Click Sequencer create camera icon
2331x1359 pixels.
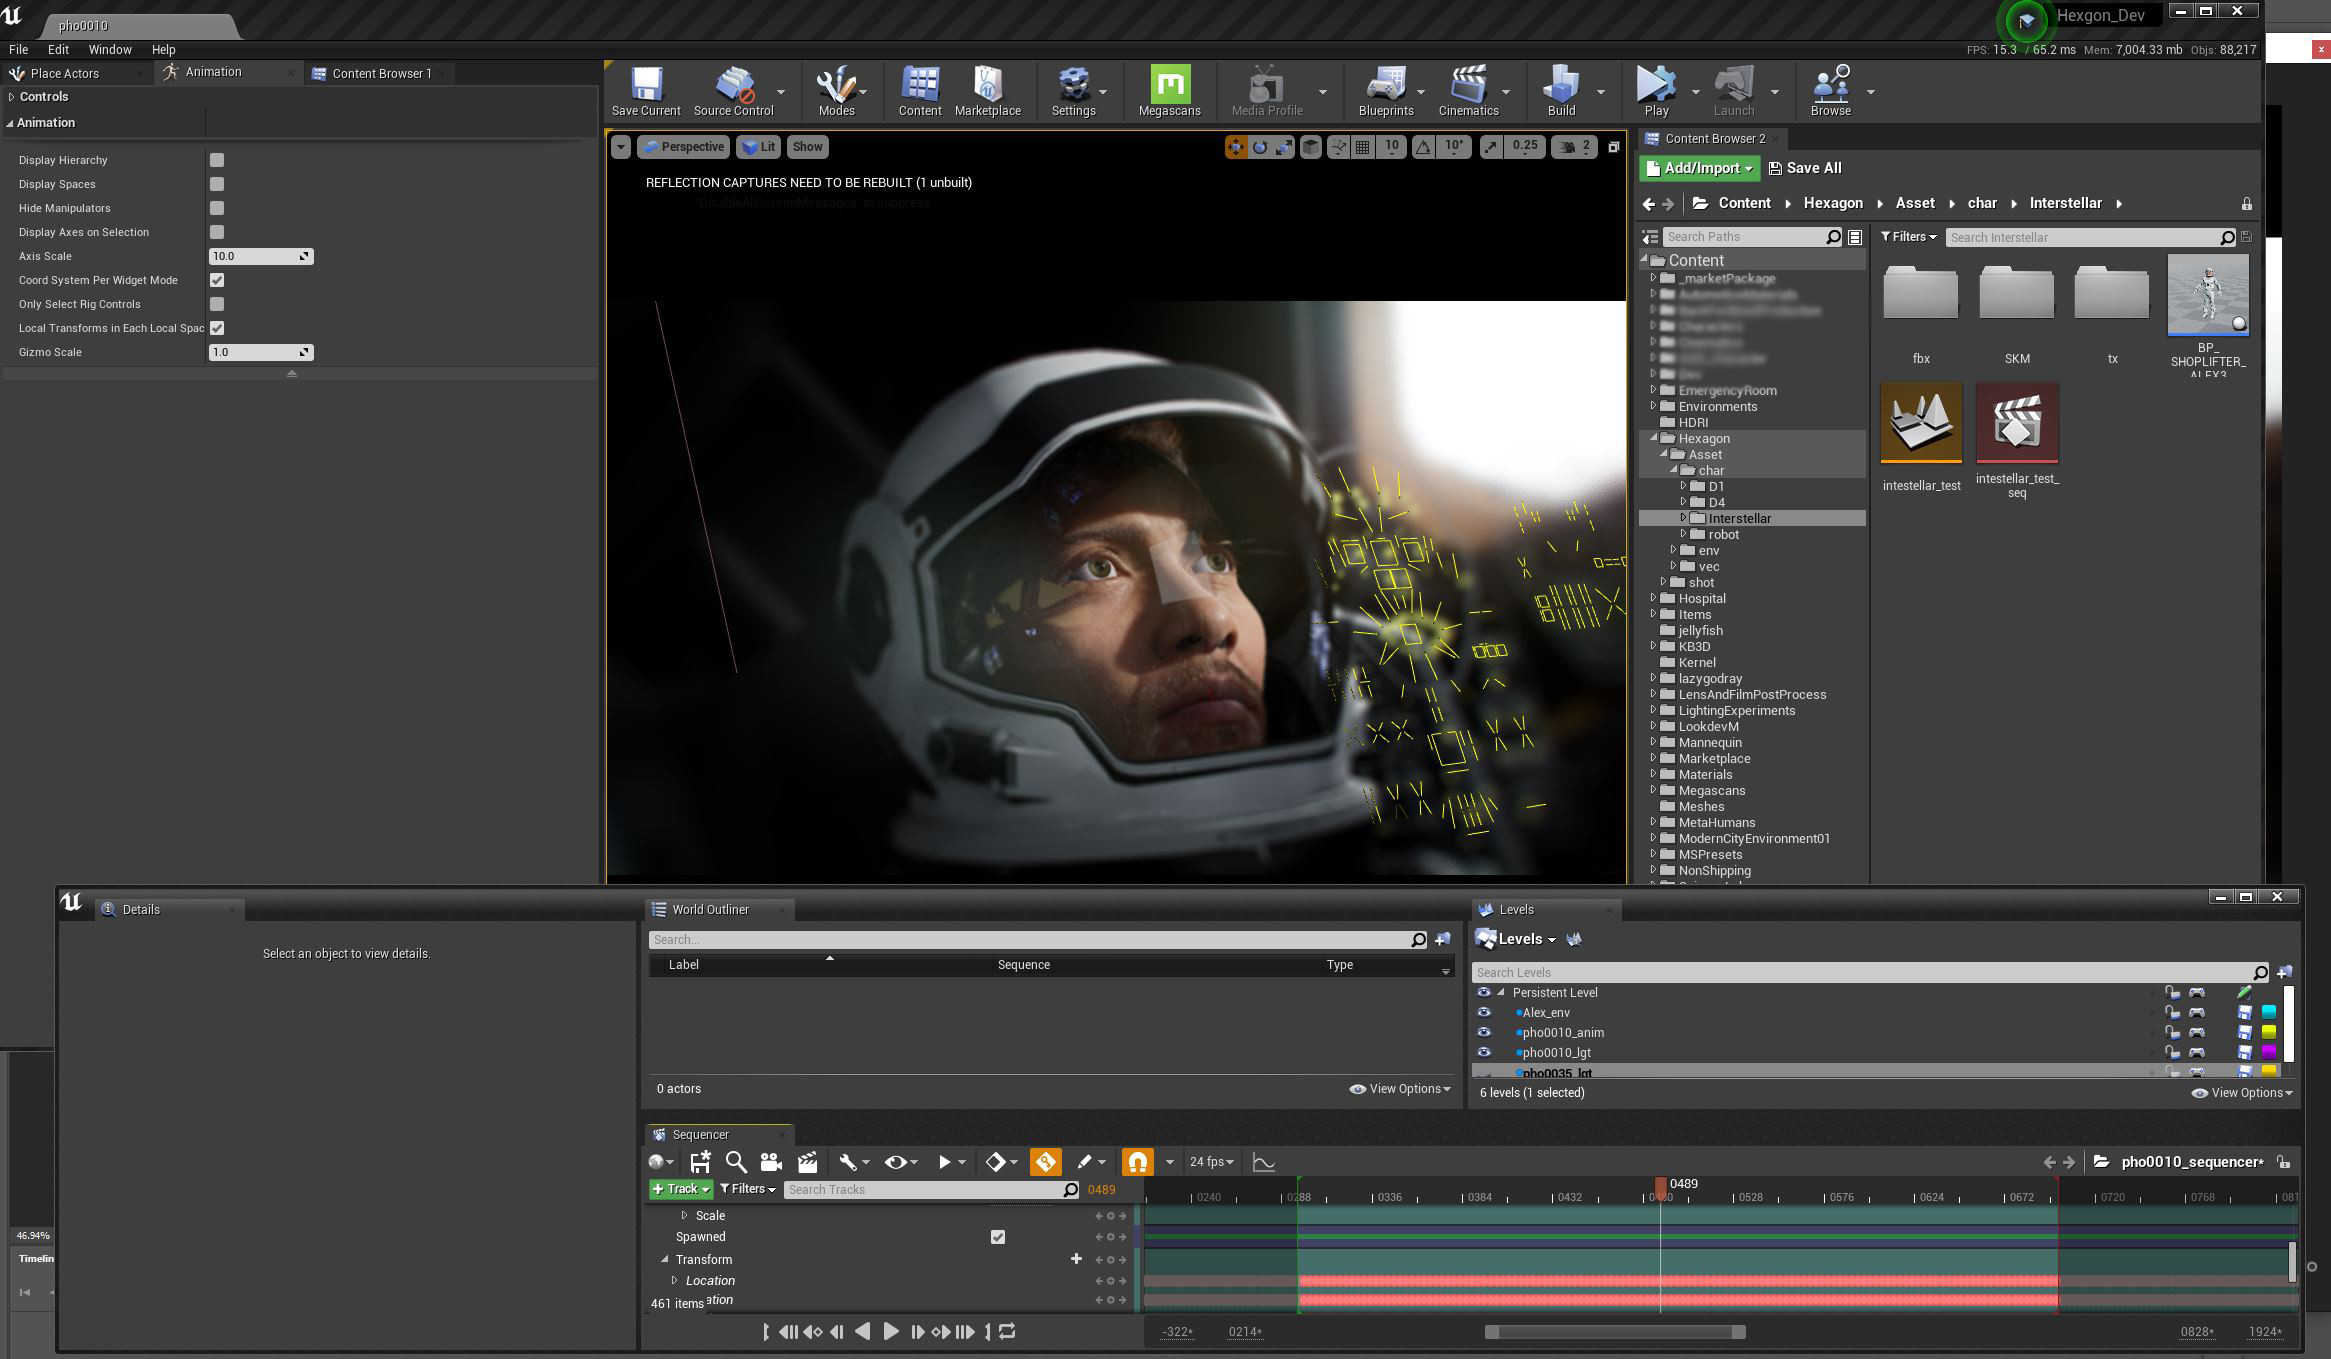click(771, 1162)
